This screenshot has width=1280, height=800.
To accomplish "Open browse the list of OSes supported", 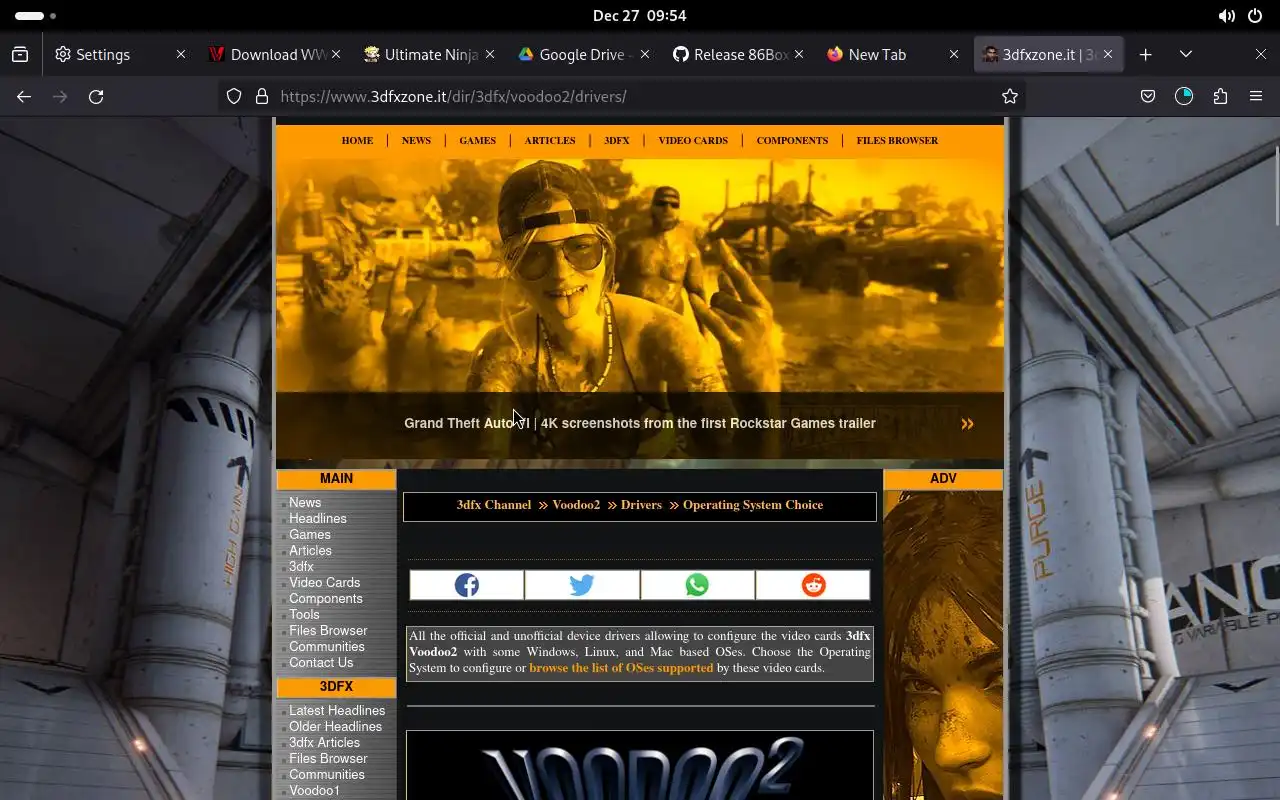I will point(621,668).
